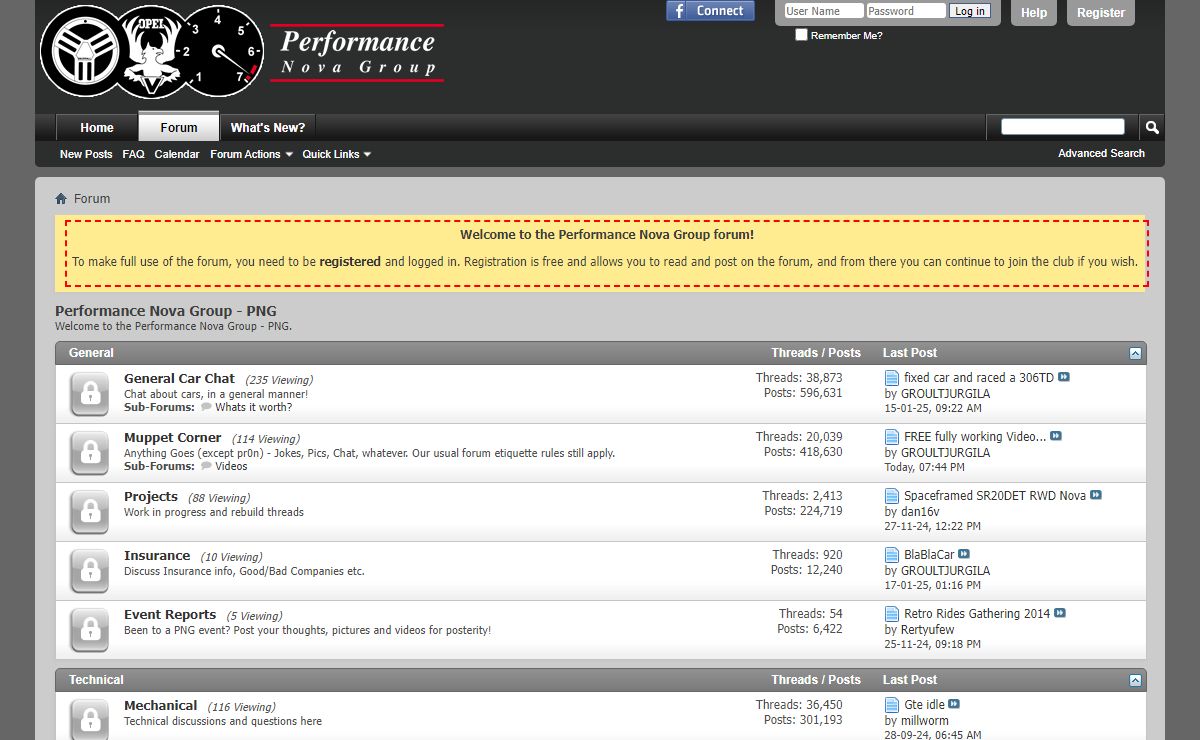The width and height of the screenshot is (1200, 740).
Task: Click post icon beside BlaBlaCar
Action: point(892,555)
